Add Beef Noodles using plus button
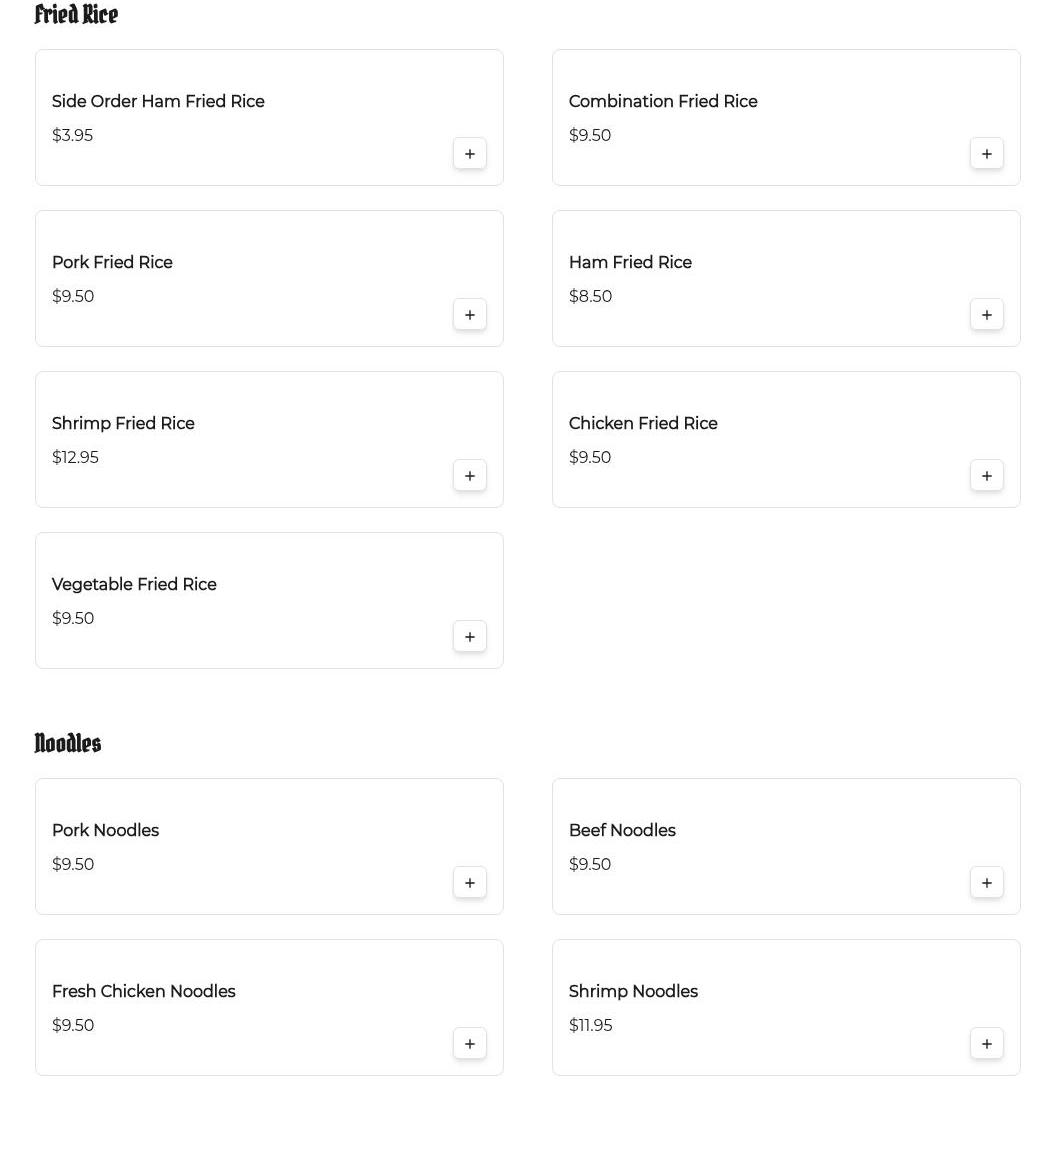This screenshot has height=1154, width=1050. 987,882
